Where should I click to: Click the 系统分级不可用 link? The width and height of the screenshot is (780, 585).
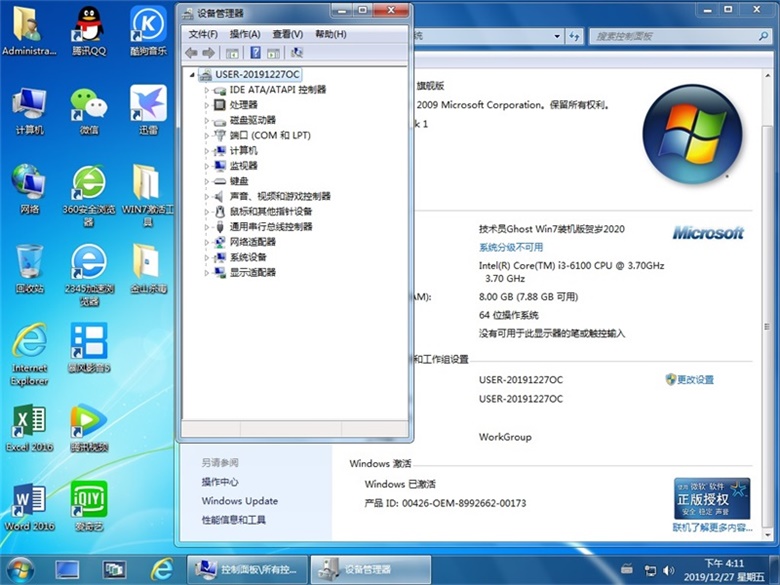[x=511, y=247]
